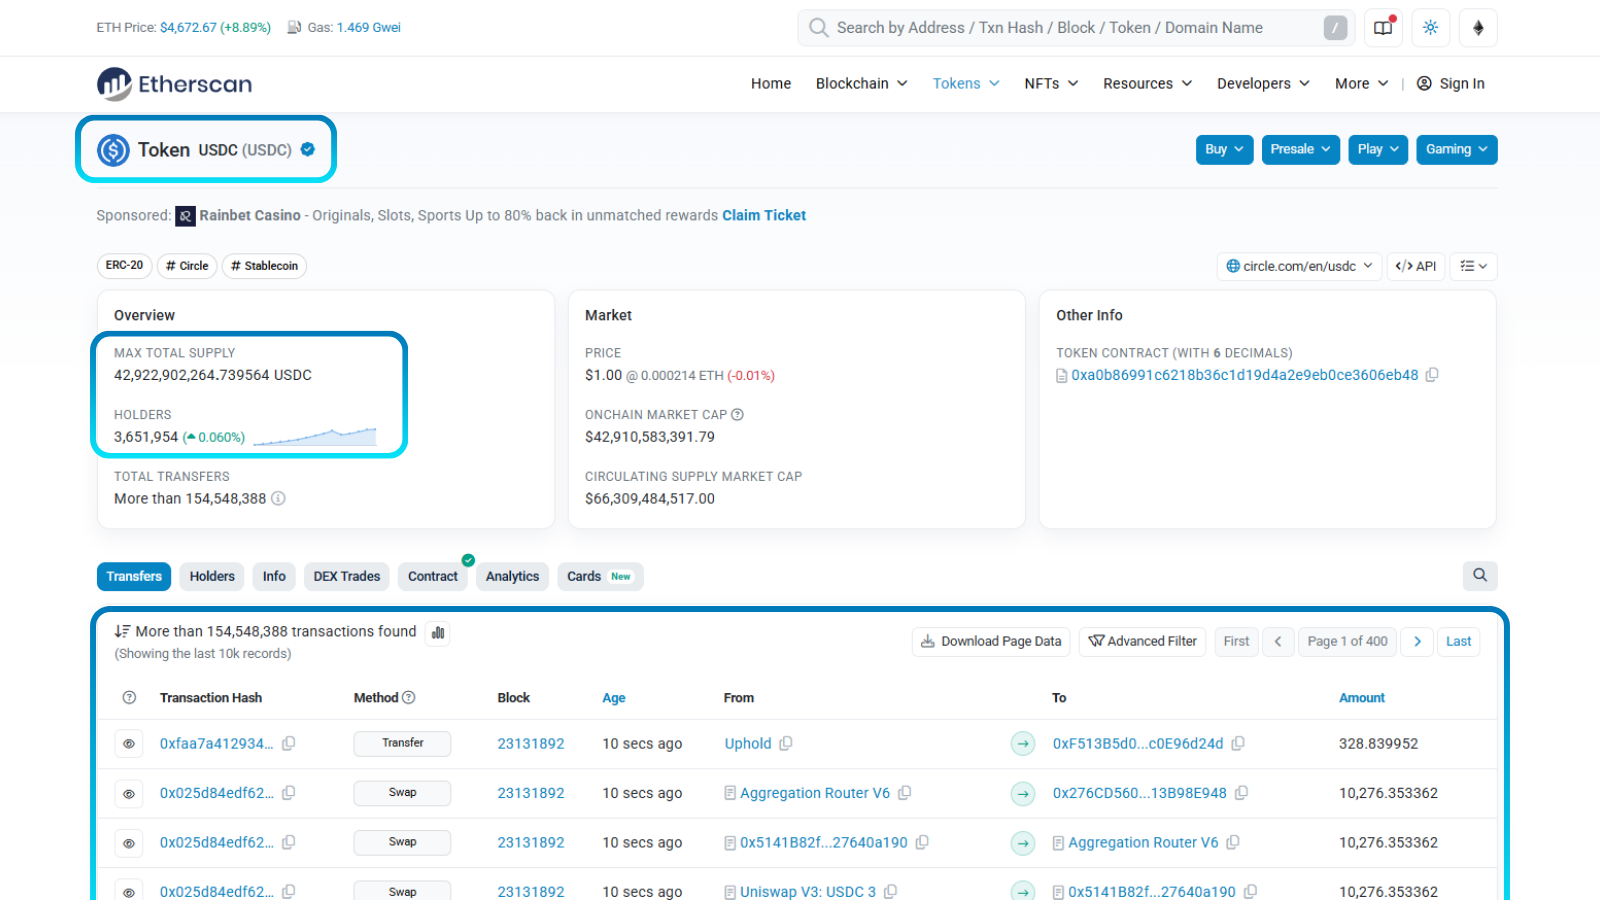The image size is (1600, 900).
Task: Copy transaction hash 0xfaa7a412934
Action: point(289,744)
